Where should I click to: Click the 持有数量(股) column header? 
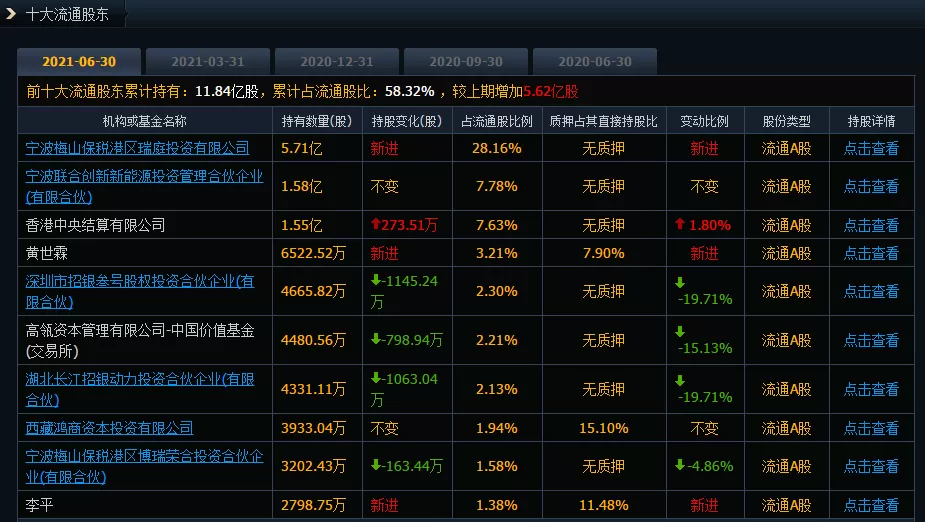click(317, 122)
